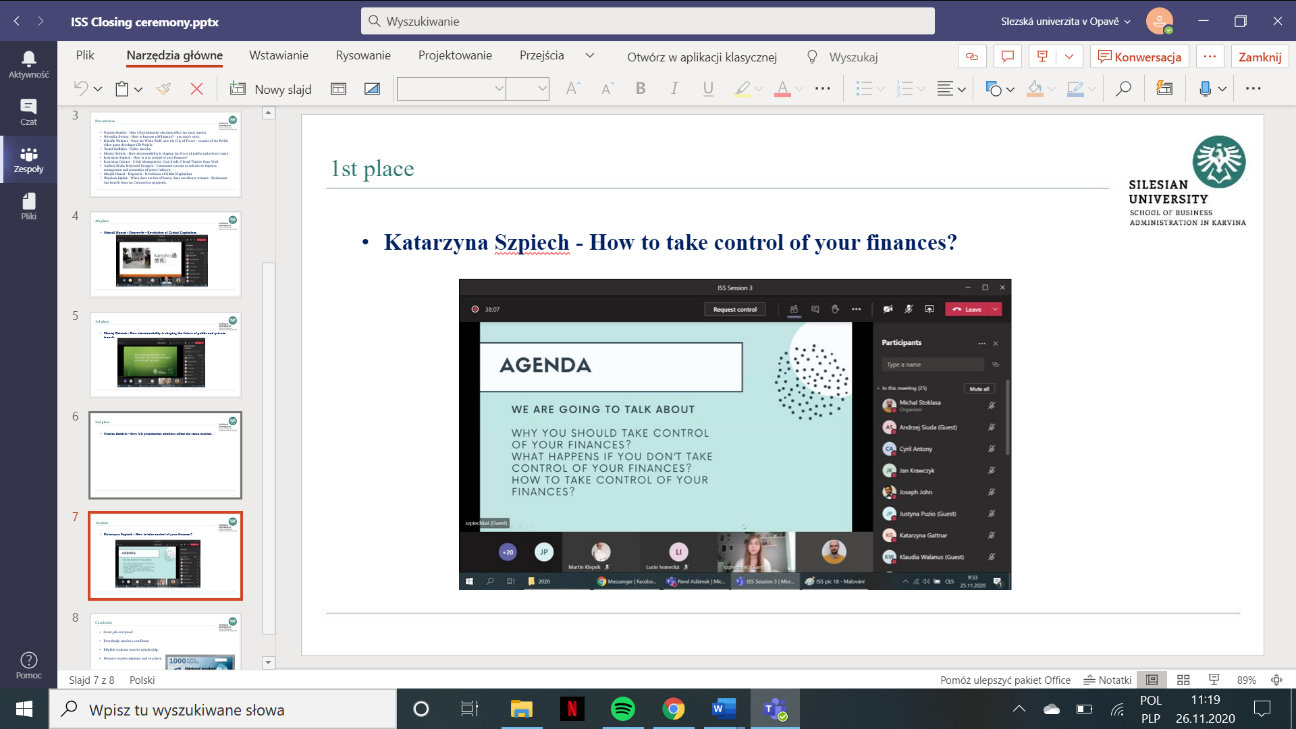1296x729 pixels.
Task: Click the Format Painter brush icon
Action: (163, 89)
